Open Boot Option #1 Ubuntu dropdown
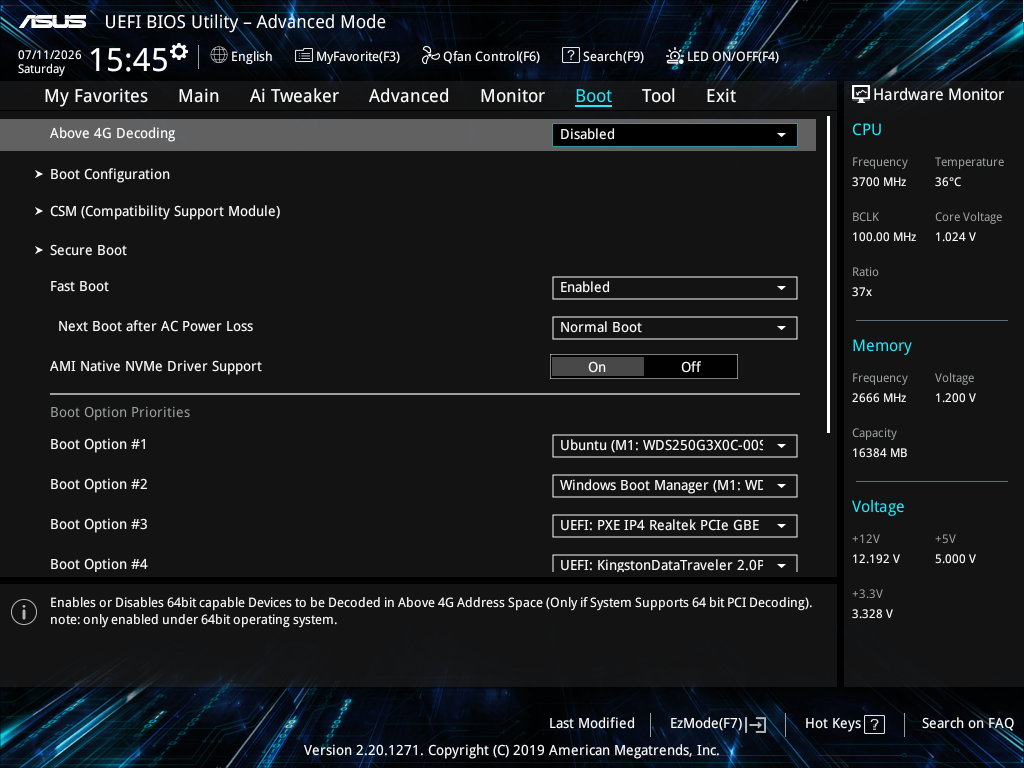Image resolution: width=1024 pixels, height=768 pixels. pos(675,446)
